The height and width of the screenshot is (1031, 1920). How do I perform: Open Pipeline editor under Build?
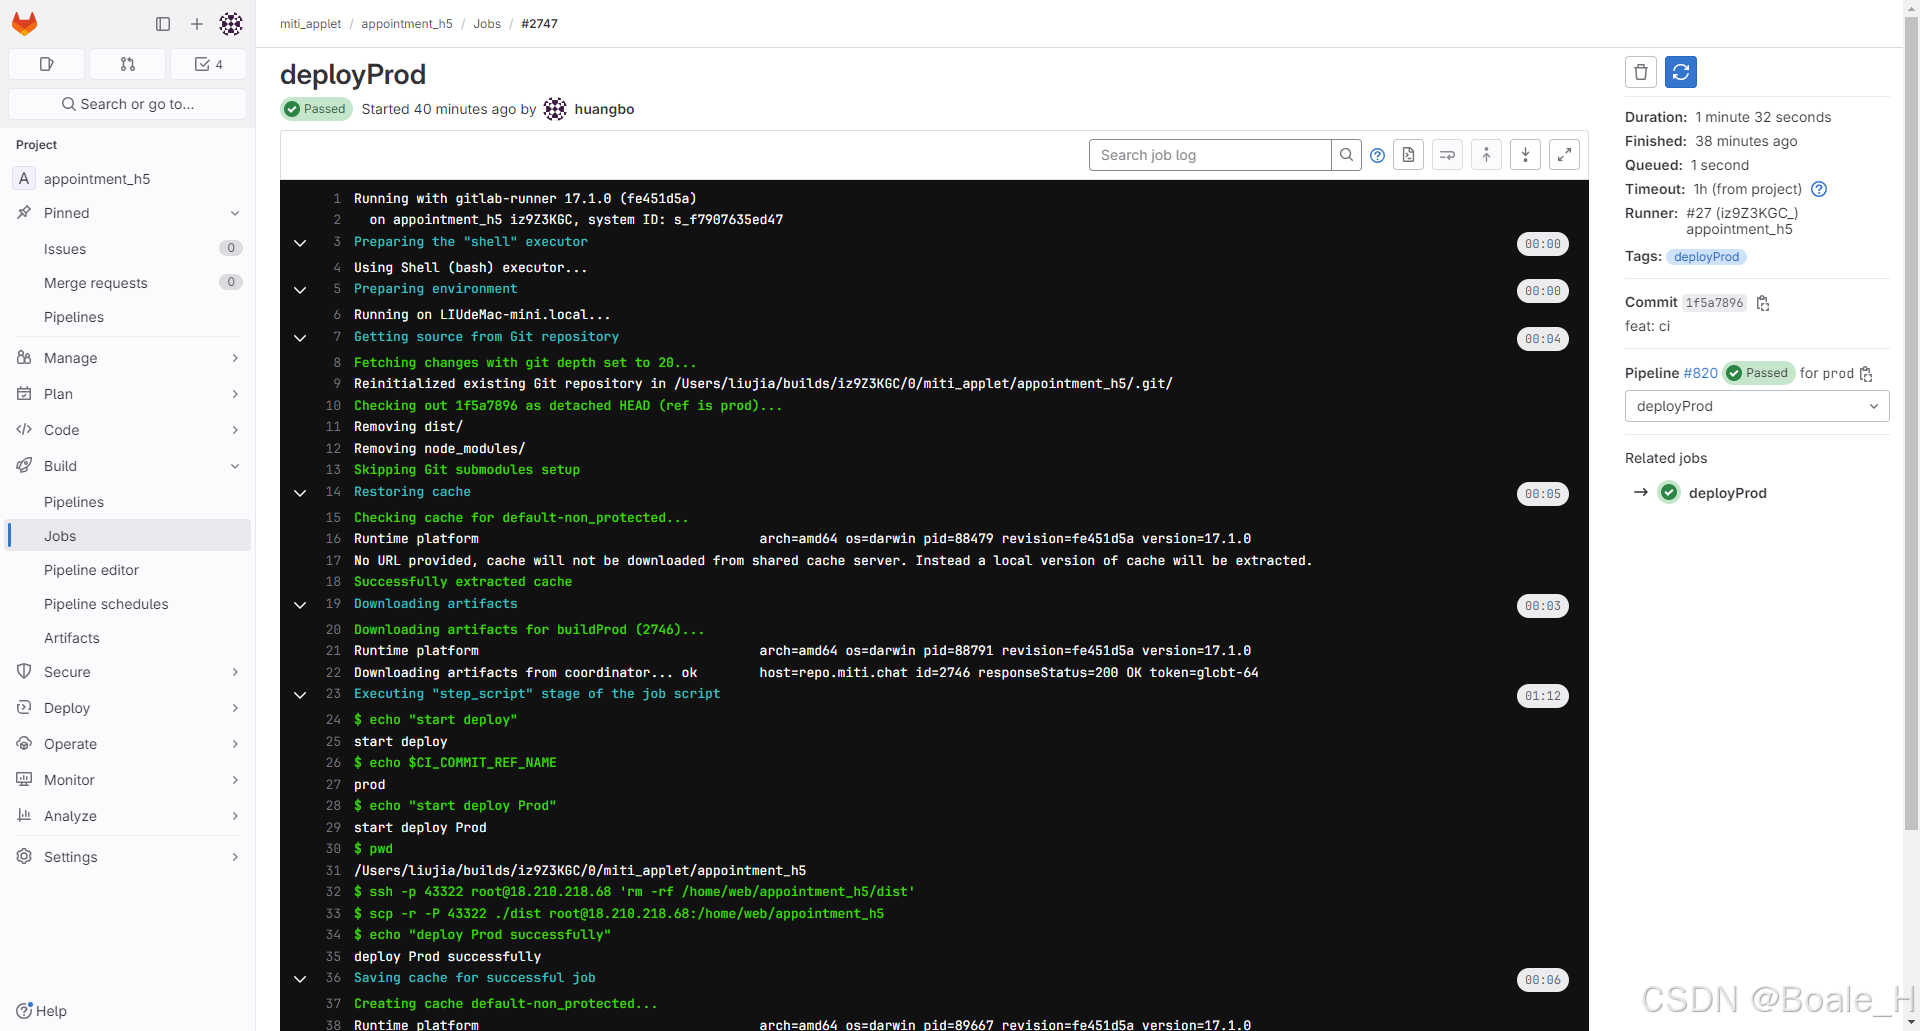[128, 570]
